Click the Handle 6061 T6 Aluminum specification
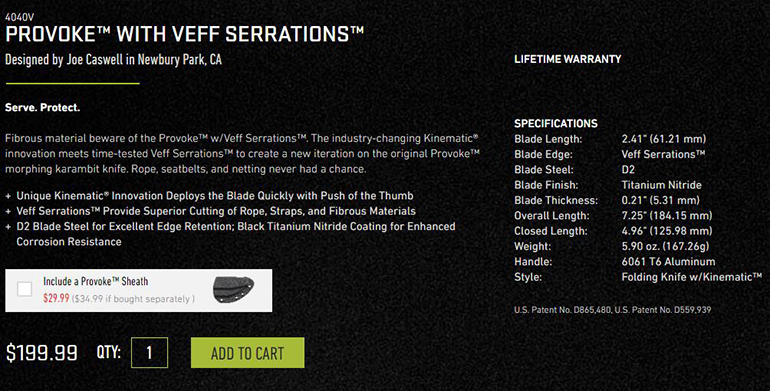 615,262
